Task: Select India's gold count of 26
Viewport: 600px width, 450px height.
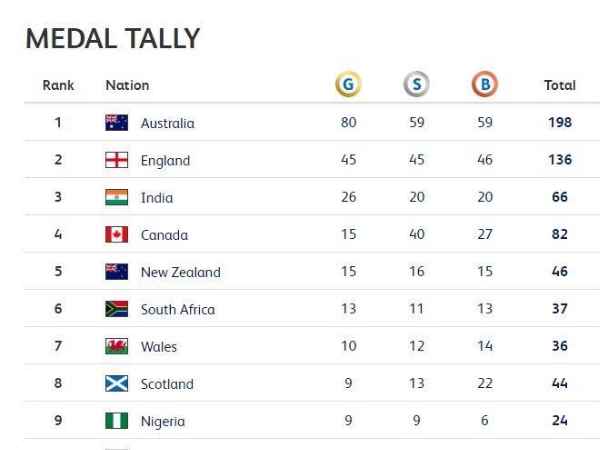Action: 349,197
